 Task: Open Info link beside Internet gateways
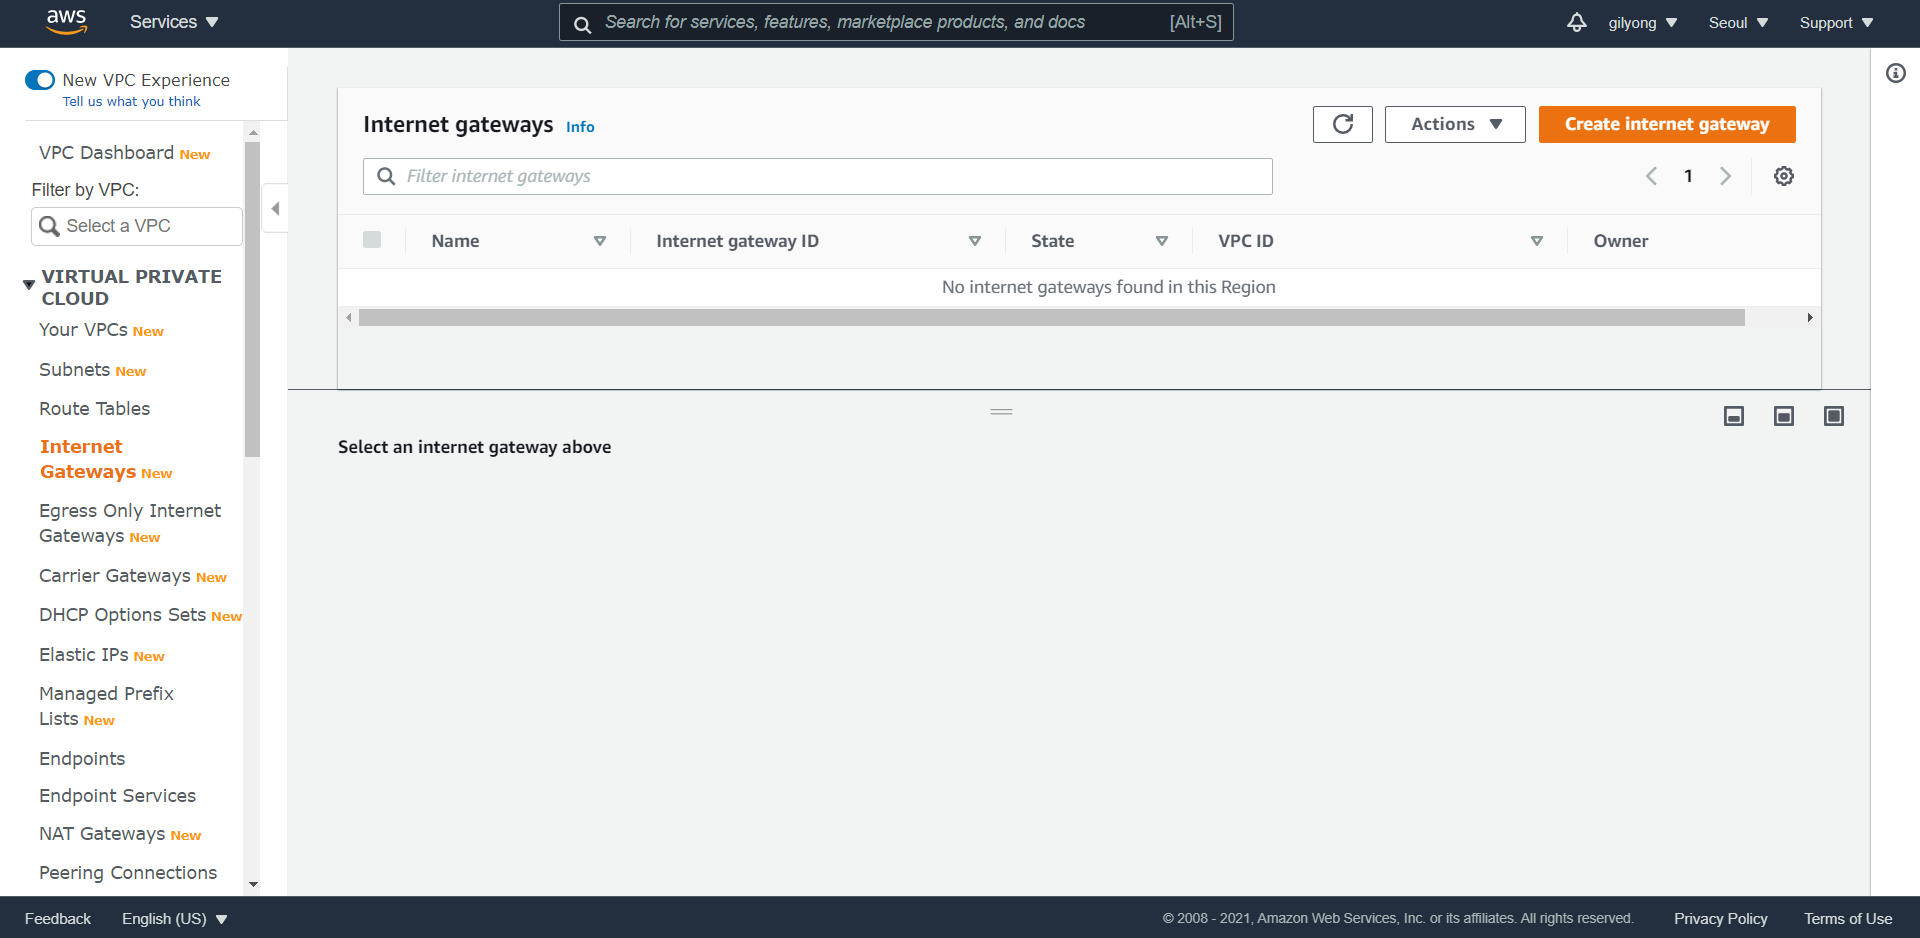coord(580,127)
